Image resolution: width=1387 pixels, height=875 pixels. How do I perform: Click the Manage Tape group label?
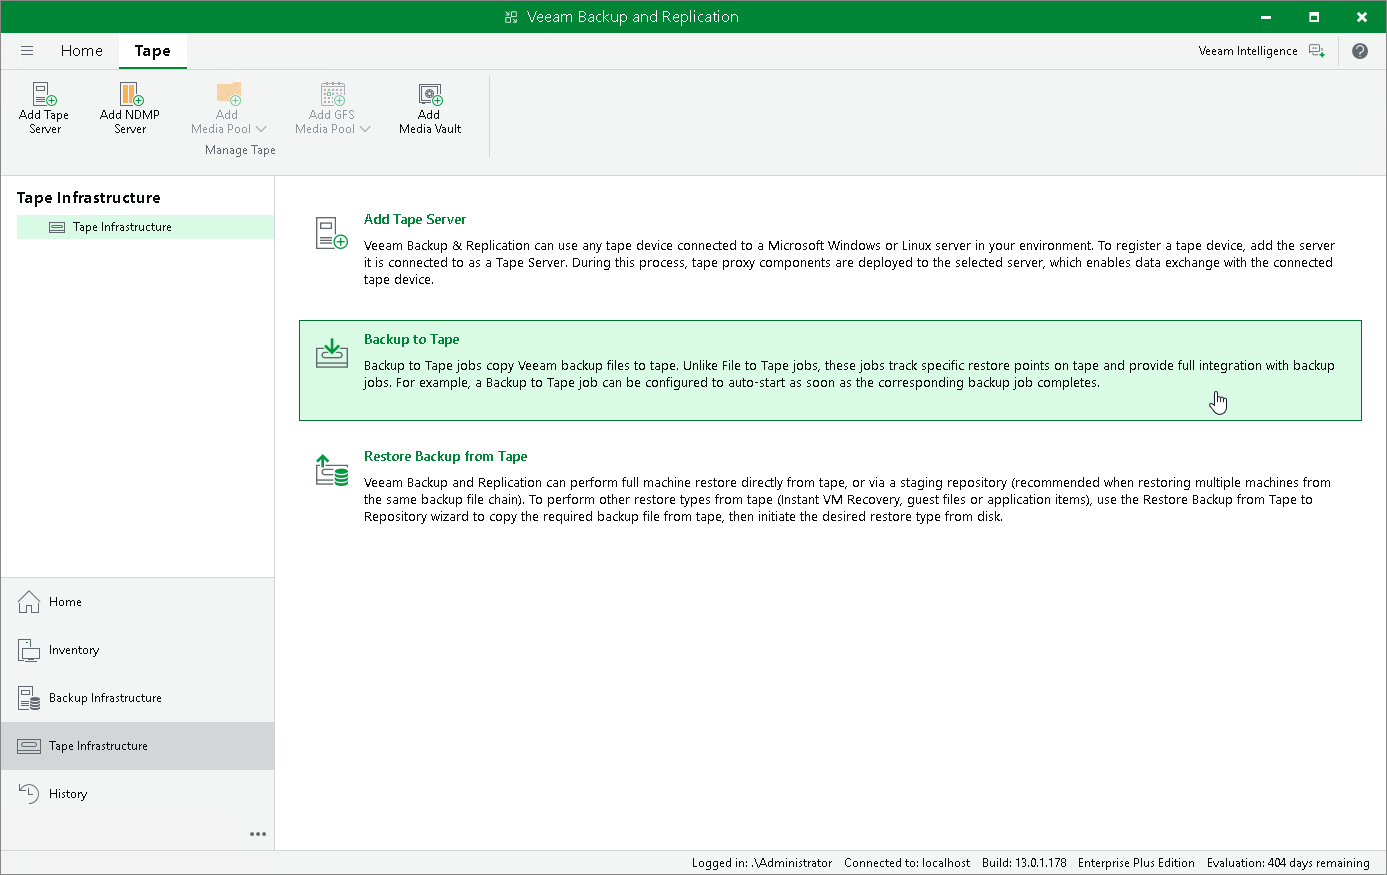240,150
